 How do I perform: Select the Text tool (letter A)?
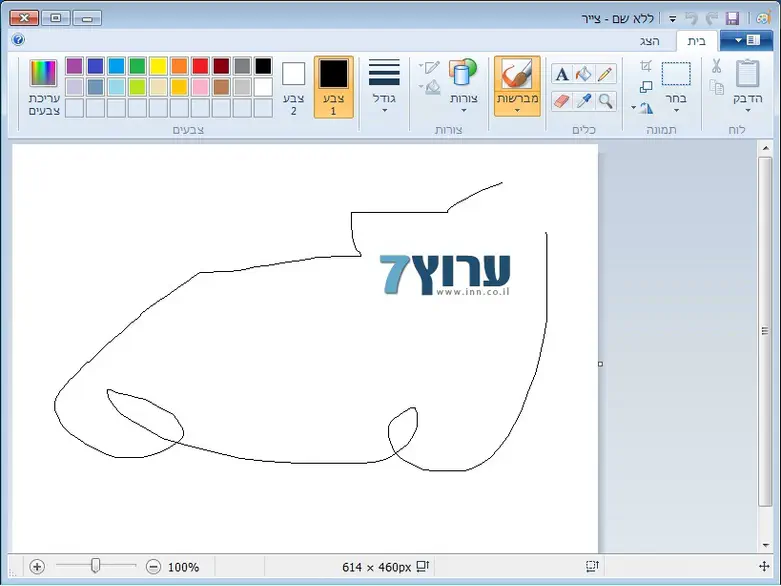[x=561, y=74]
